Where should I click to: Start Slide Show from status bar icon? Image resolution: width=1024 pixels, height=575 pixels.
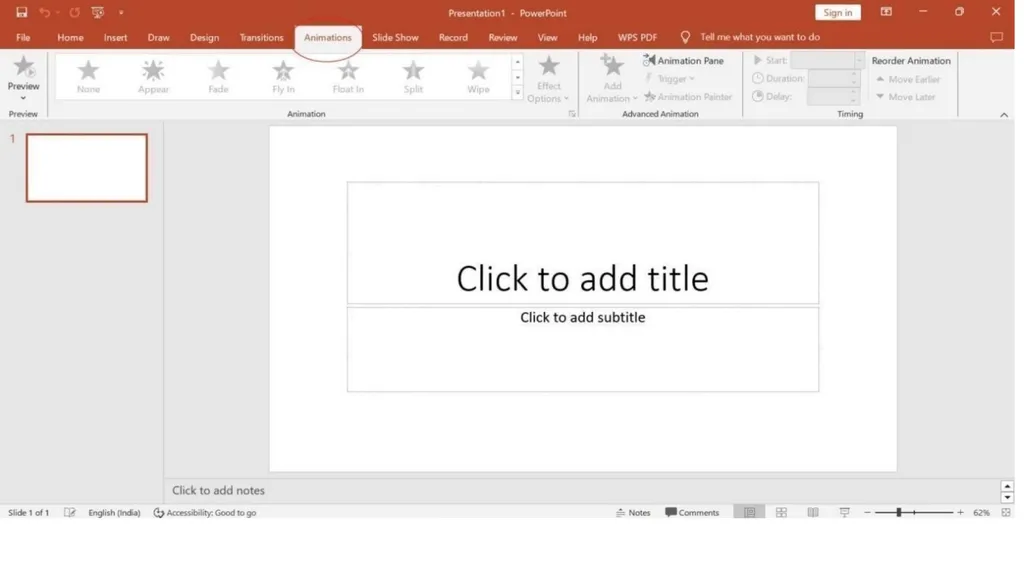pyautogui.click(x=844, y=513)
